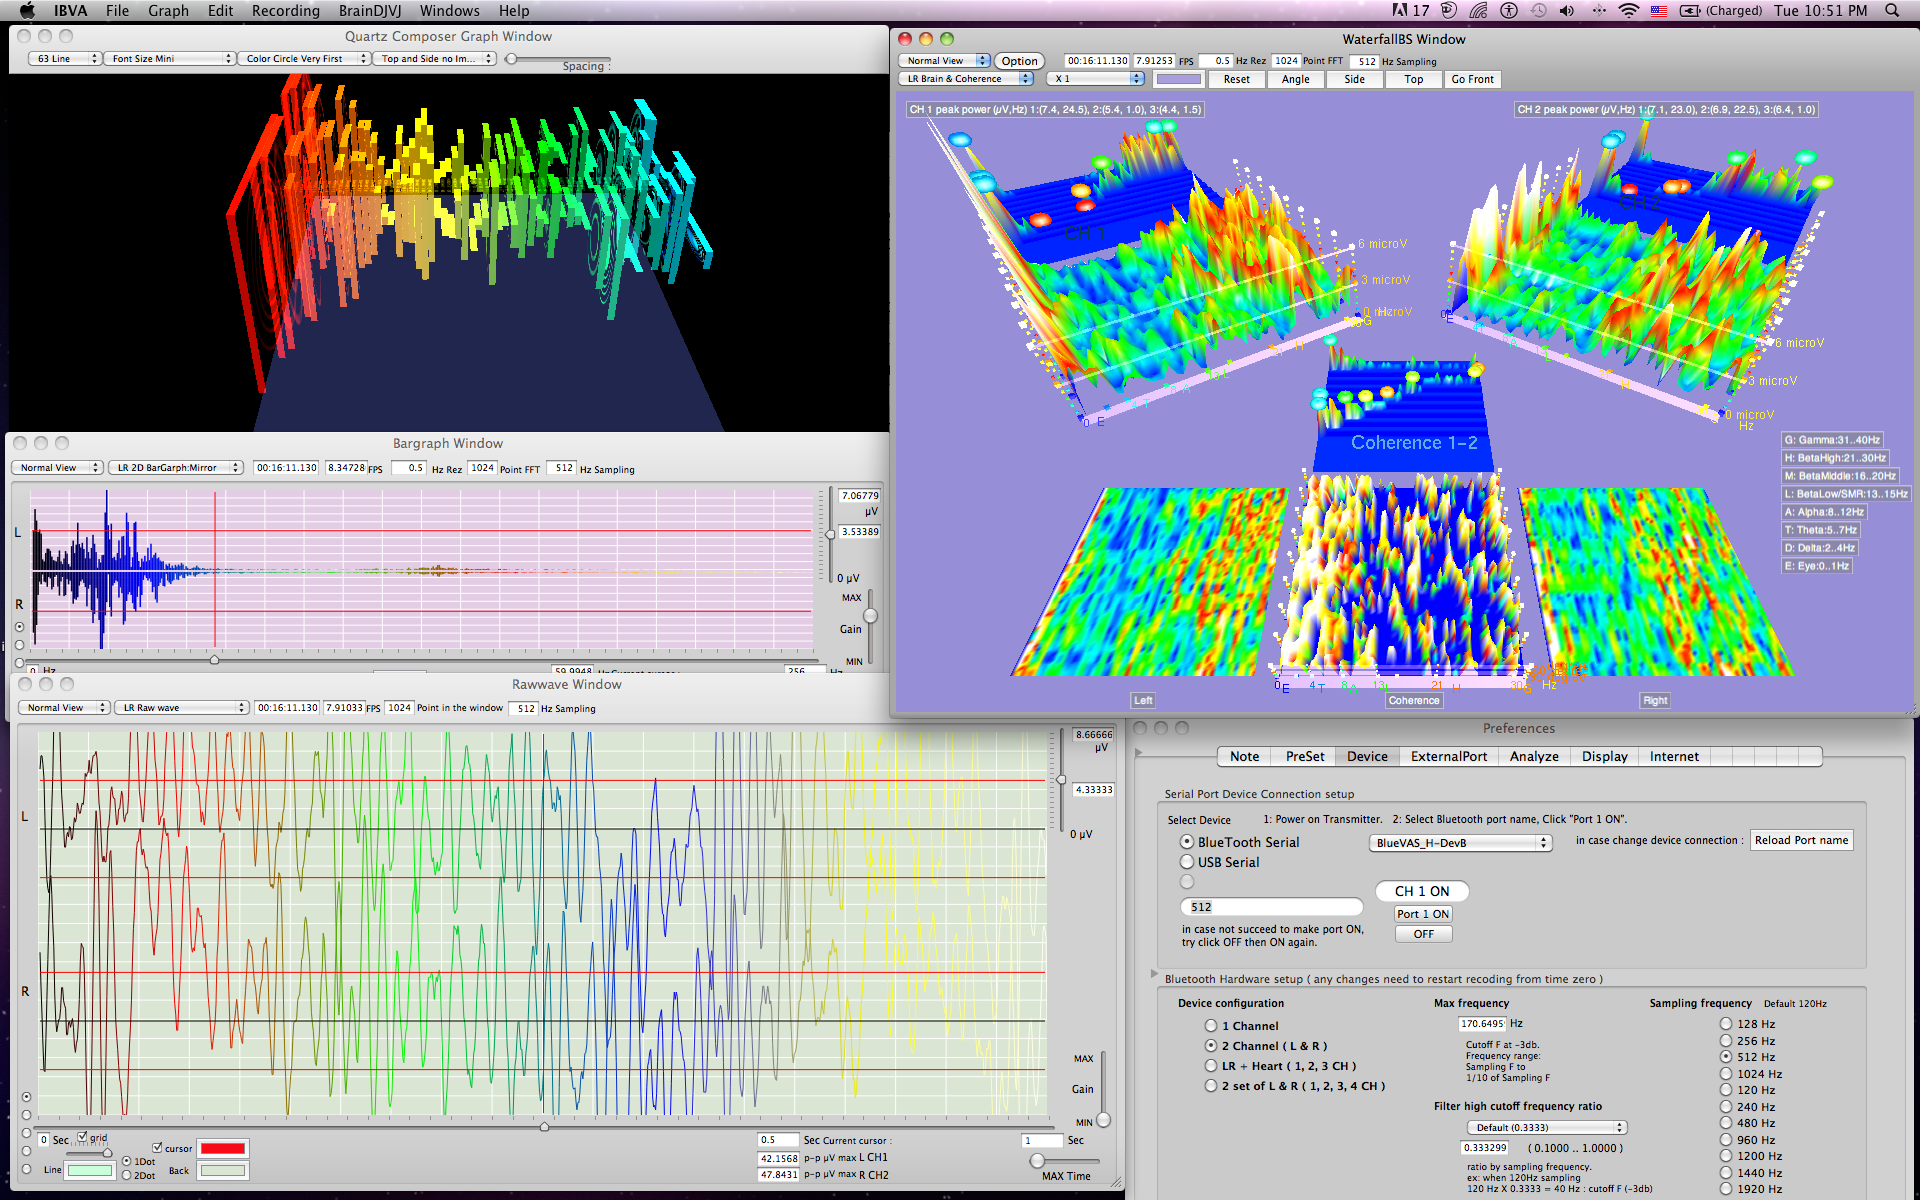Image resolution: width=1920 pixels, height=1200 pixels.
Task: Open the Recording menu
Action: [285, 11]
